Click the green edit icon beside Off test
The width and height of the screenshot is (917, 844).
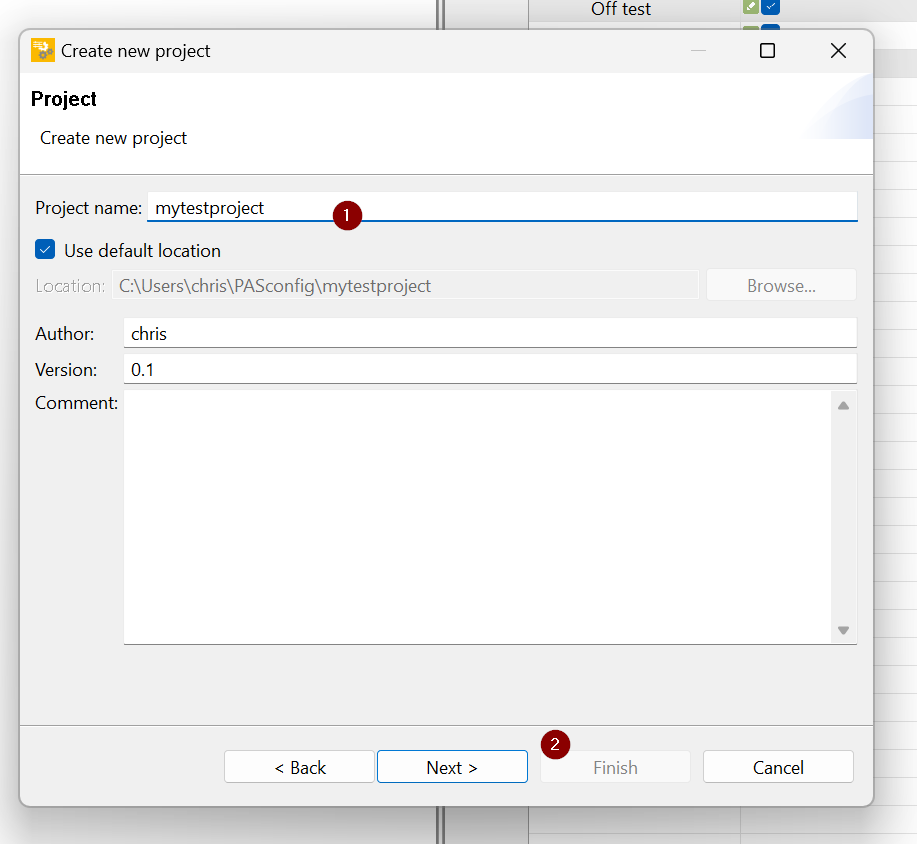pos(751,6)
